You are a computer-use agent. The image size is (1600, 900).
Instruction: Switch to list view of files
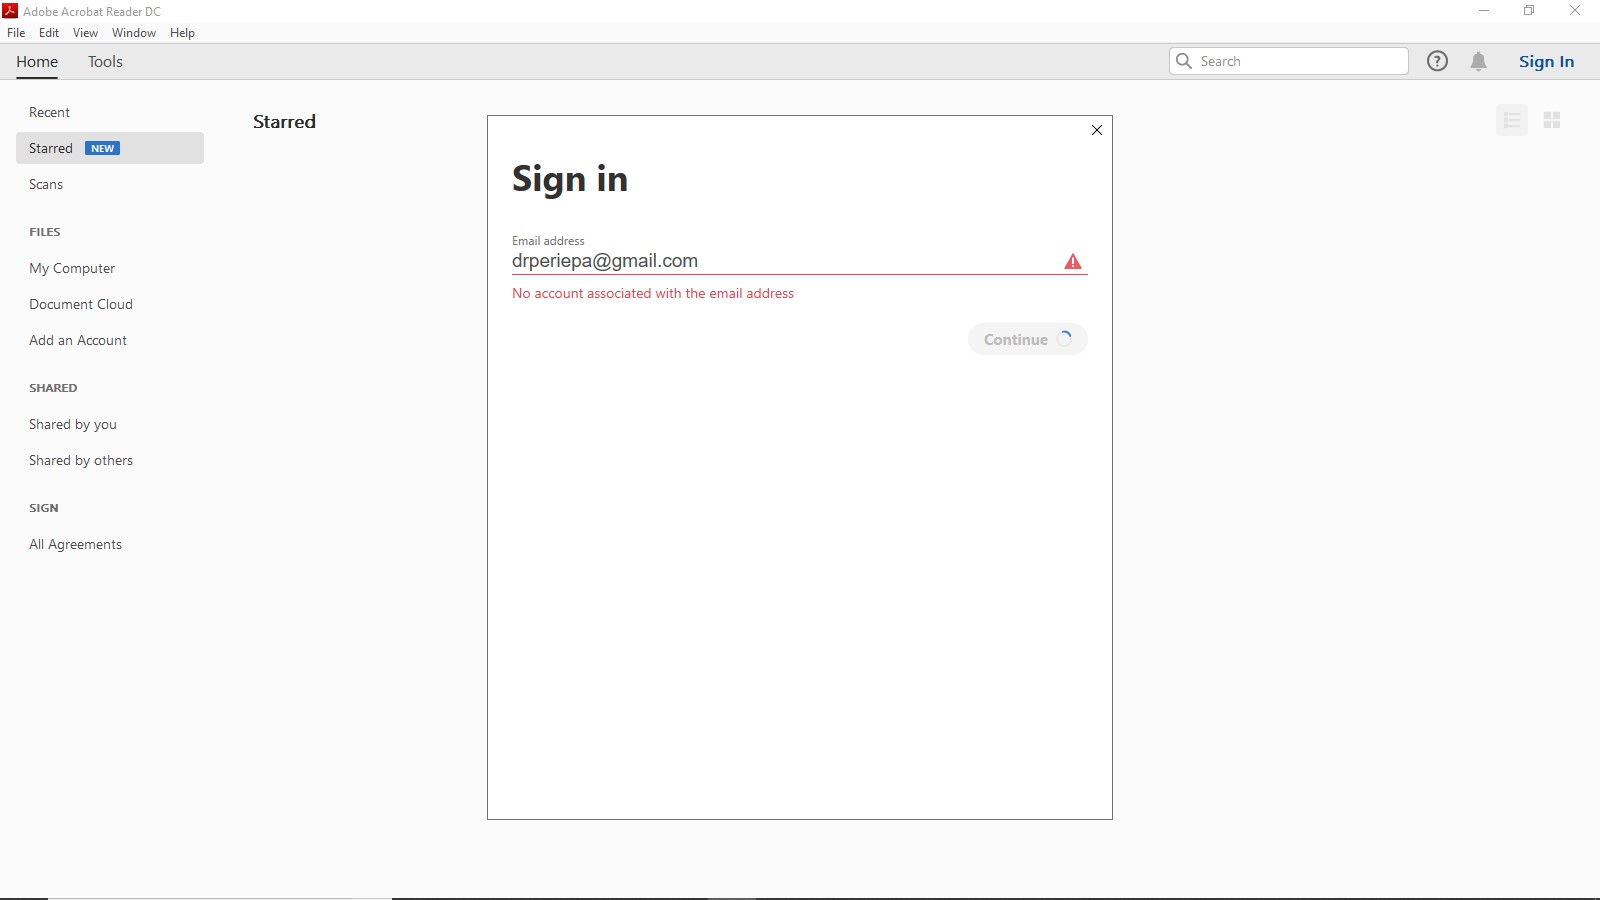click(x=1512, y=120)
